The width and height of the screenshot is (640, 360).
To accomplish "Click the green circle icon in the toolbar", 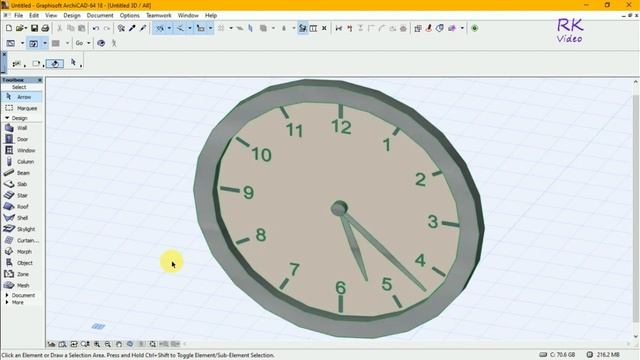I will (475, 28).
